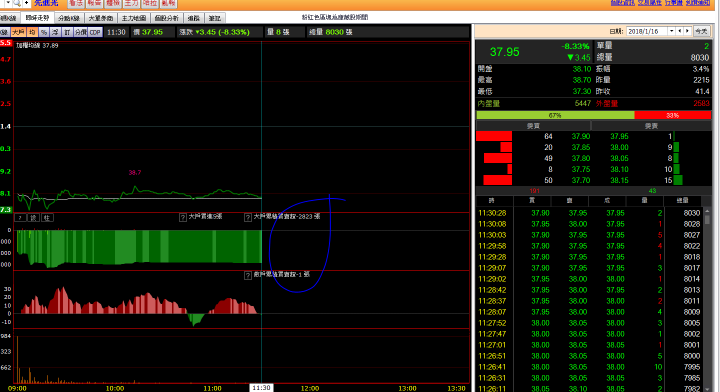Click ask price 38.15 in order book
This screenshot has width=720, height=392.
coord(619,180)
